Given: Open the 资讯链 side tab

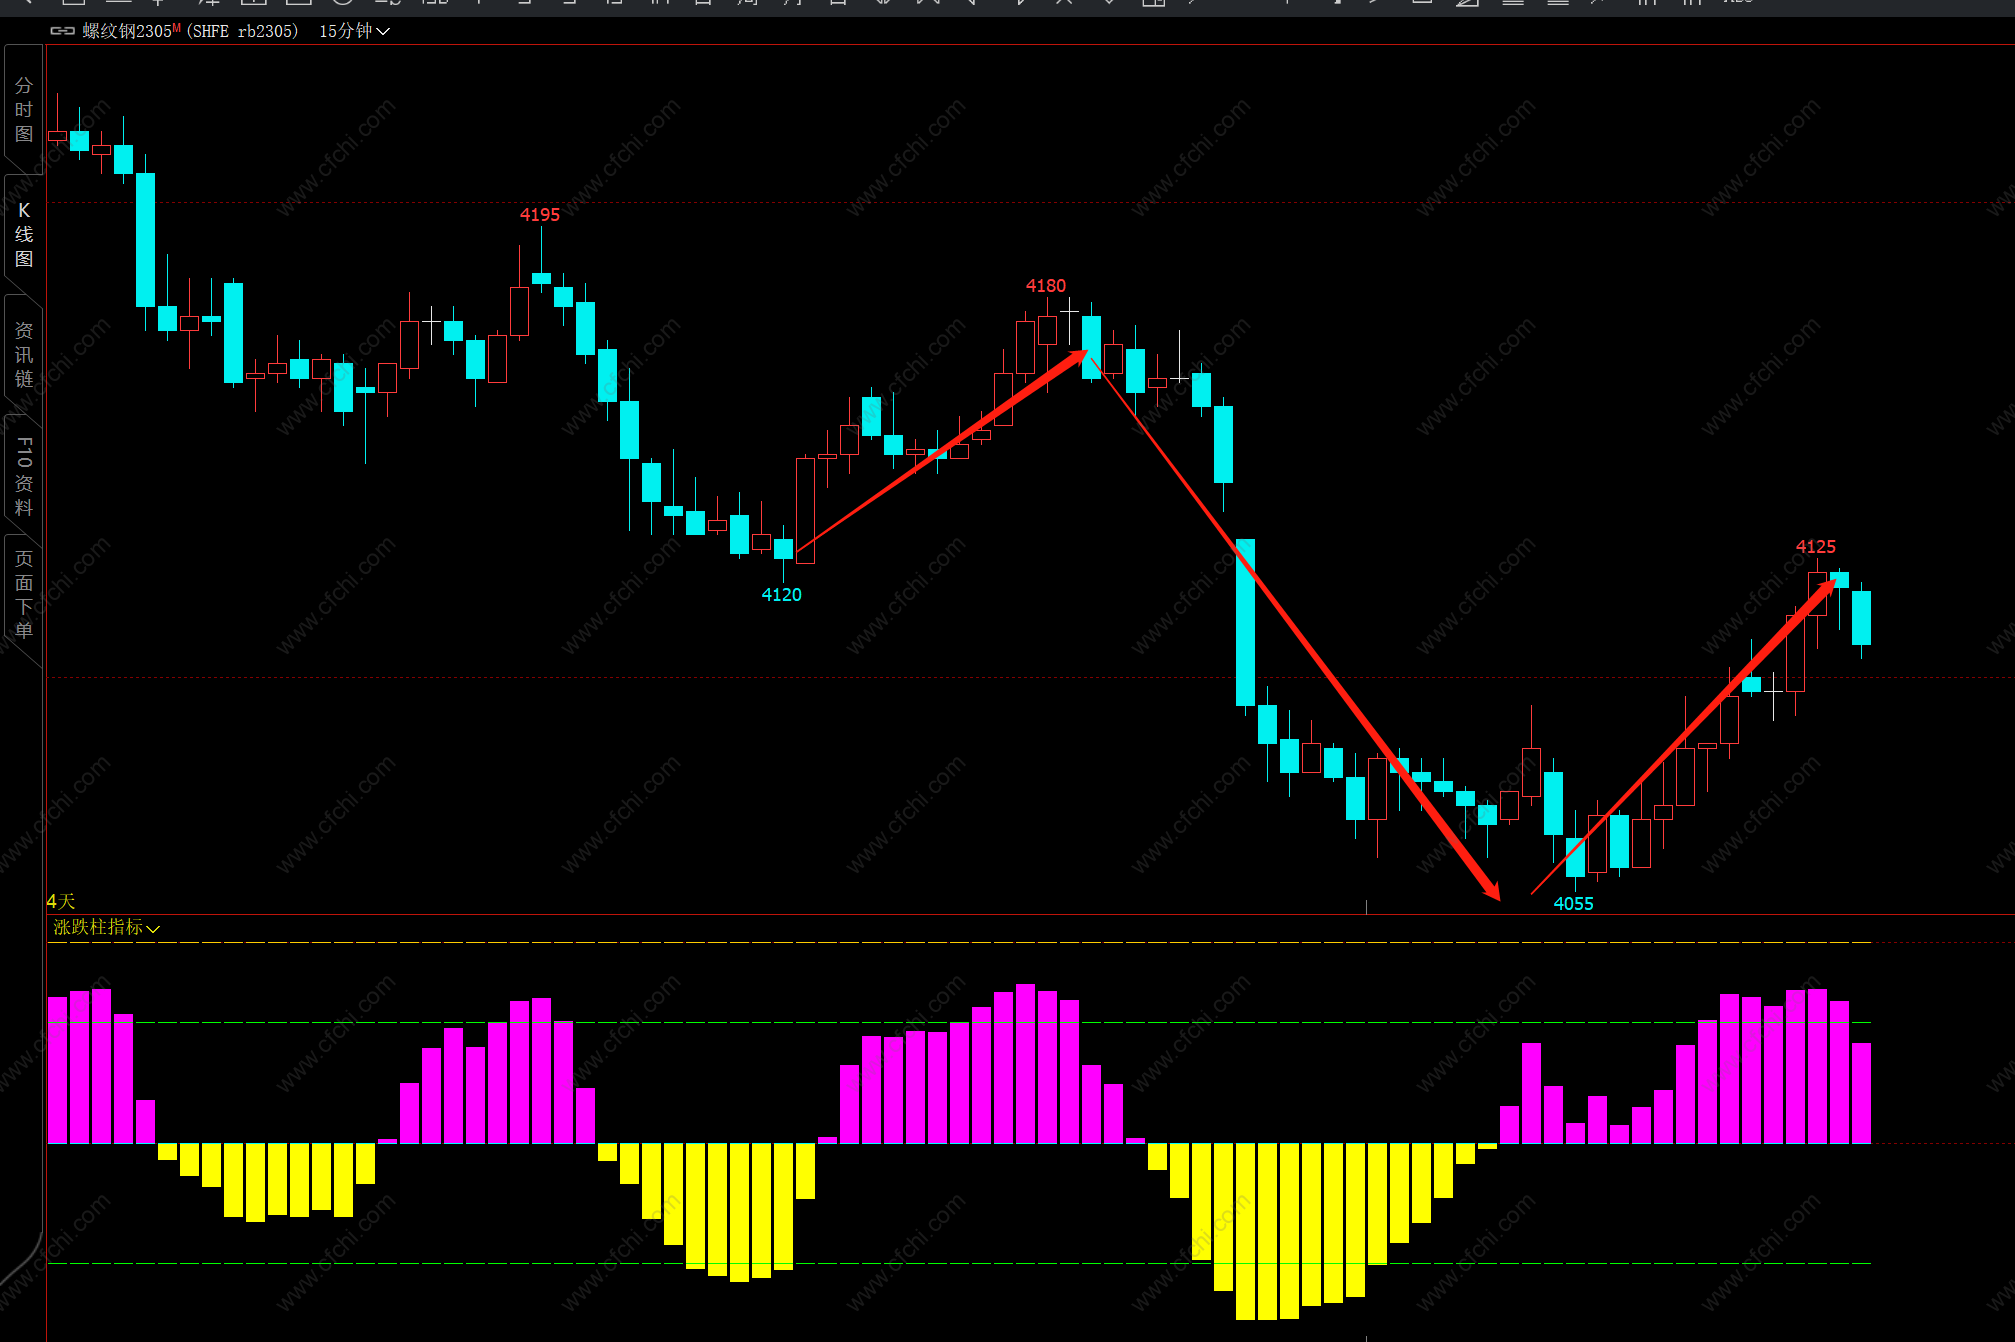Looking at the screenshot, I should 24,354.
